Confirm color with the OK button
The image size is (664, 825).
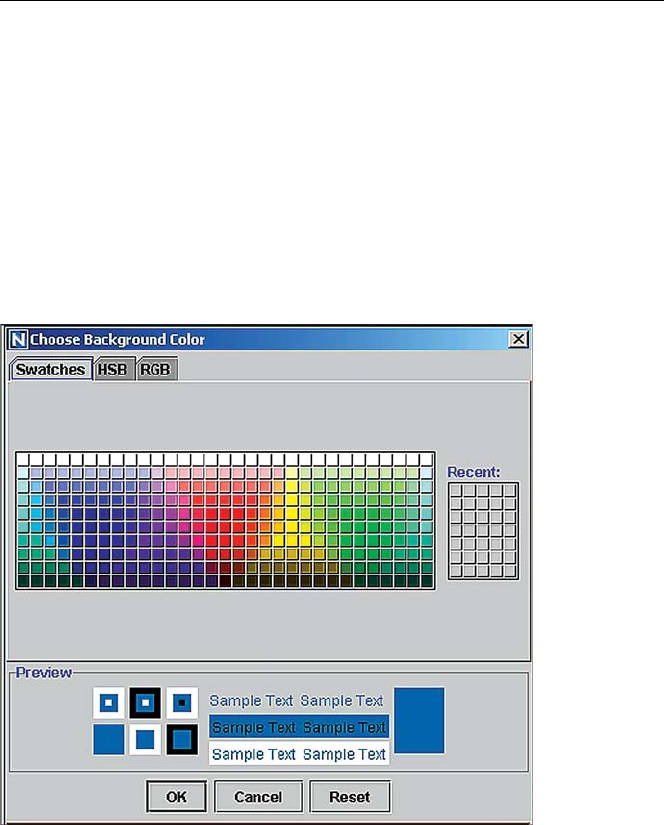[x=176, y=797]
